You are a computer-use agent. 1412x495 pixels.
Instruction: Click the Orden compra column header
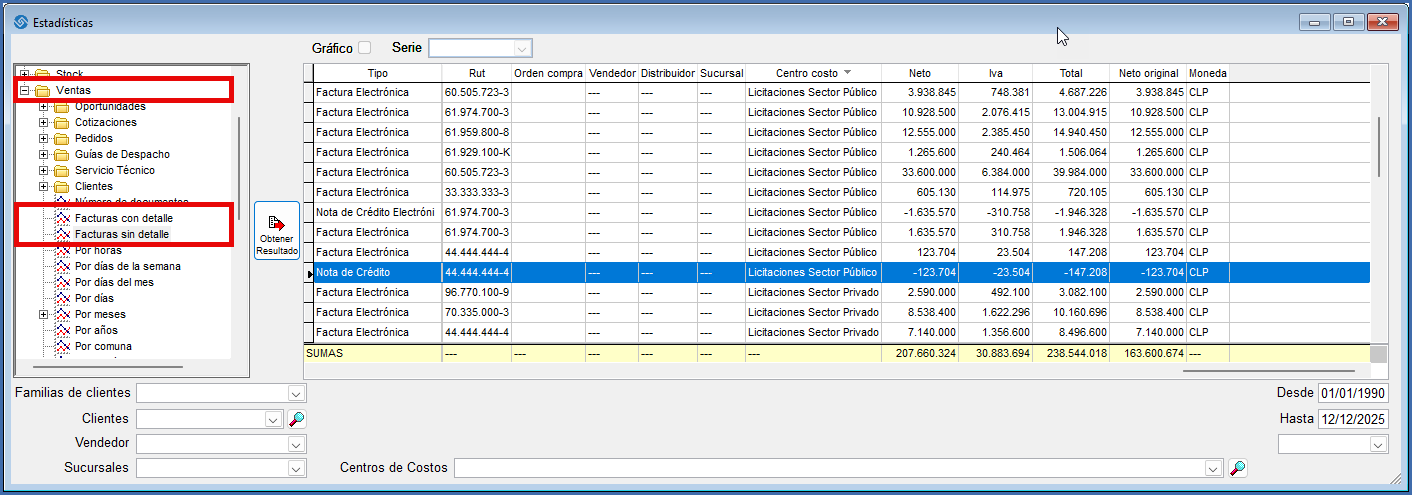tap(548, 73)
